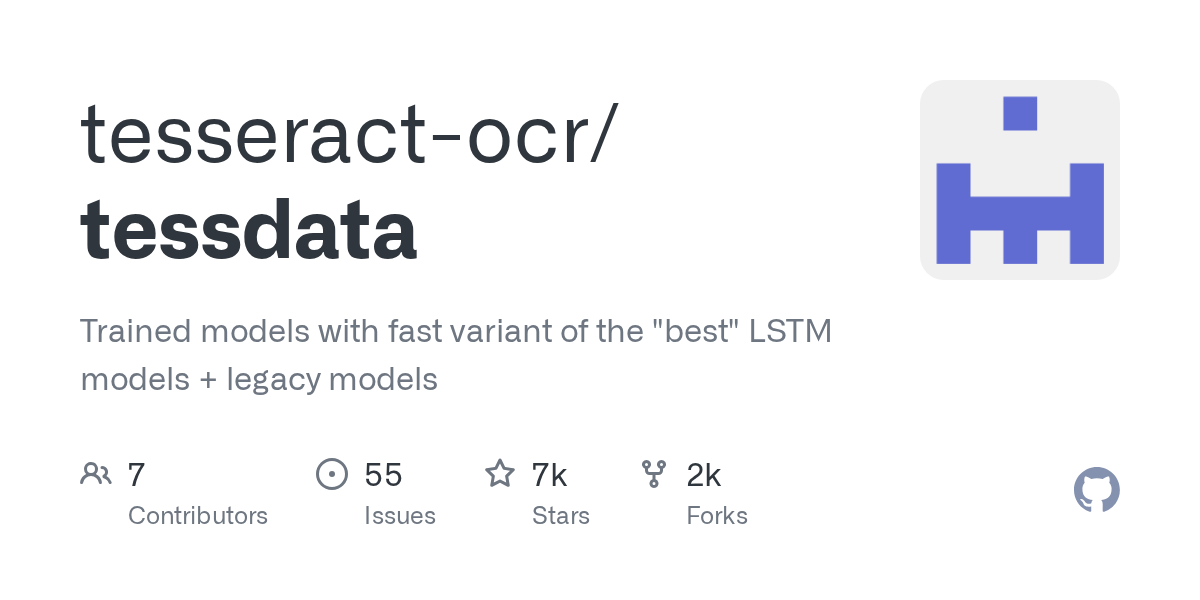The image size is (1200, 600).
Task: Select the "2k" forks count
Action: tap(704, 474)
